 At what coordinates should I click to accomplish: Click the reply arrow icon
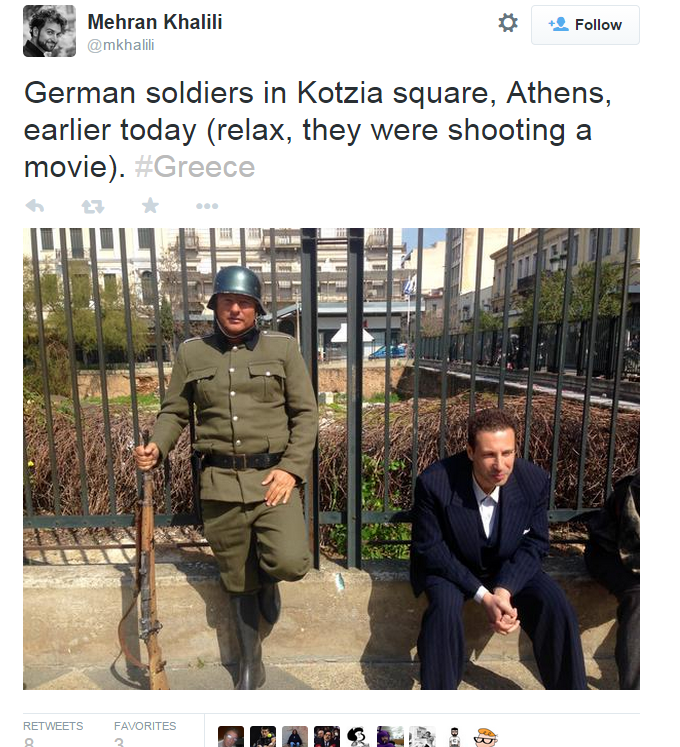pos(35,206)
